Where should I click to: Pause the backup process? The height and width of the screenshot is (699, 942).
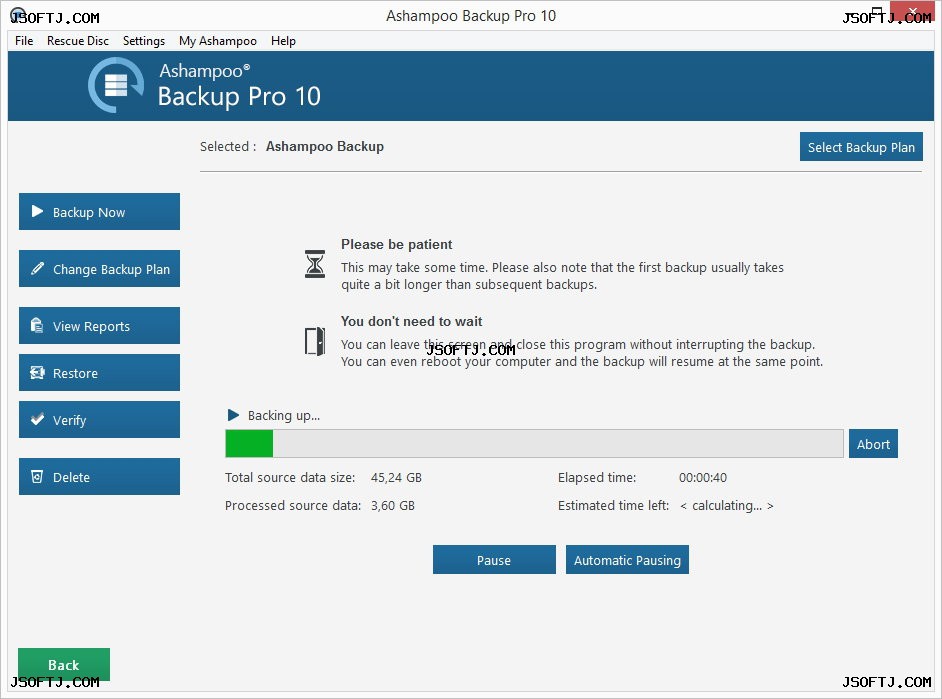[494, 560]
